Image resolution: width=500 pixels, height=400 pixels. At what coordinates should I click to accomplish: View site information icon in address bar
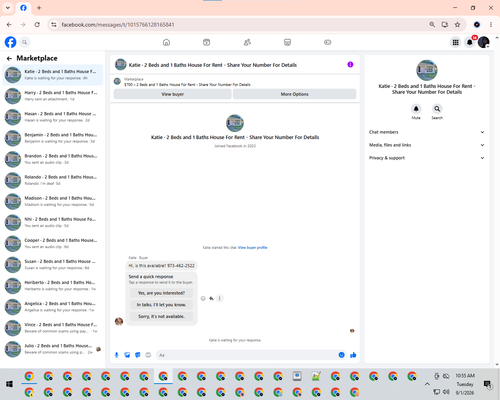pos(54,25)
